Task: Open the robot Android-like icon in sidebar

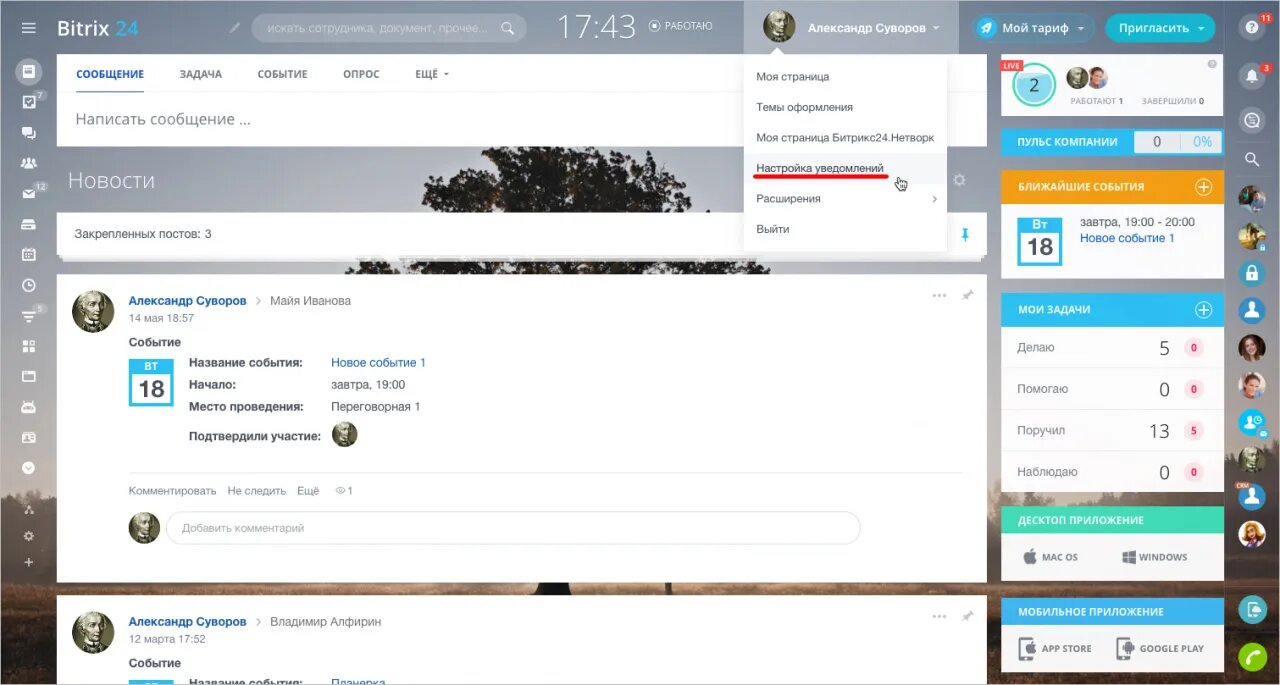Action: tap(29, 407)
